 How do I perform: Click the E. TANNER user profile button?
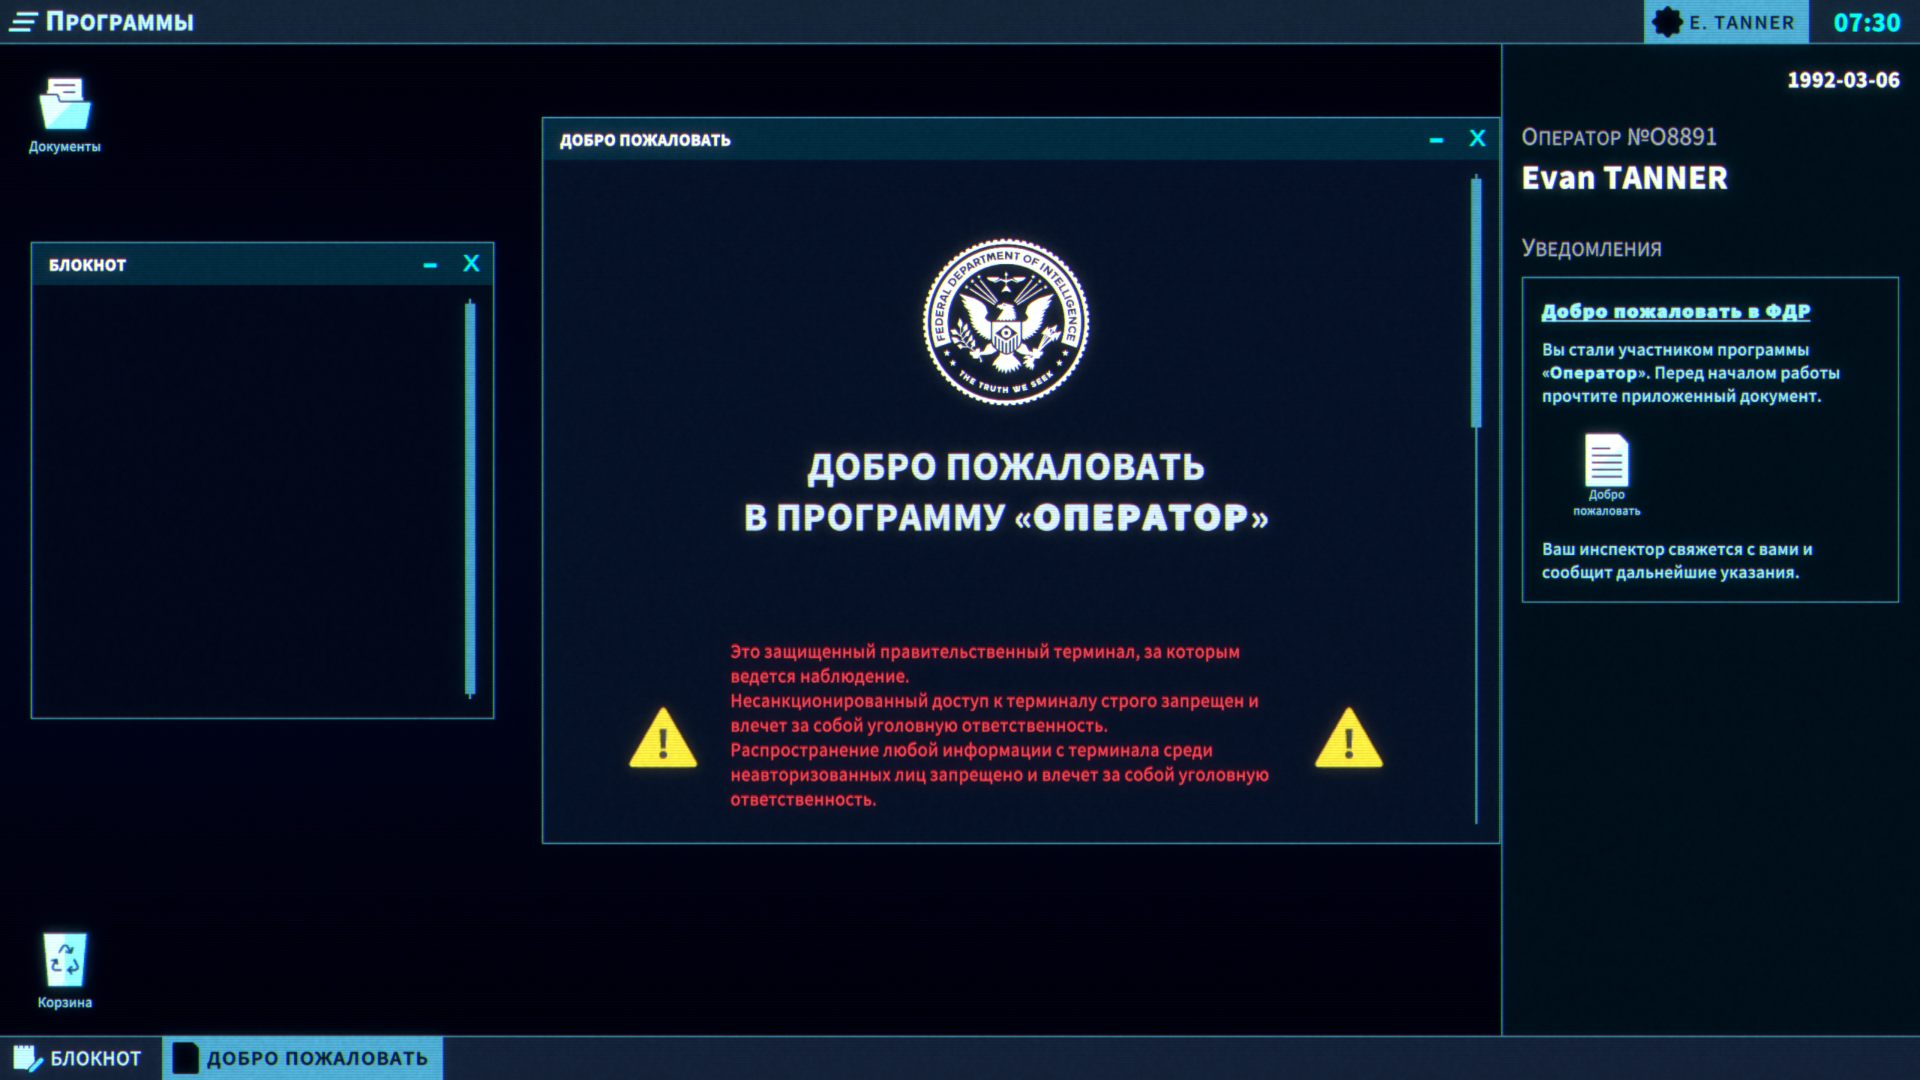(x=1726, y=22)
